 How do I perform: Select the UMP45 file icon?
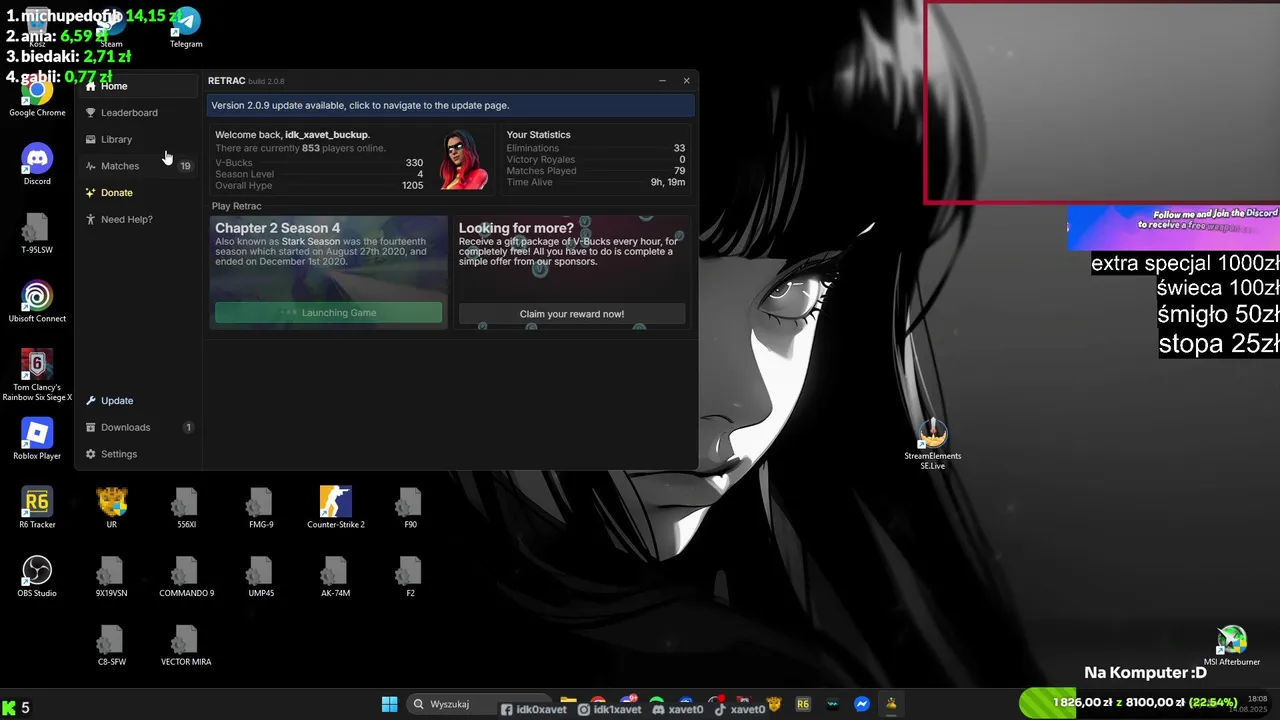(x=260, y=577)
